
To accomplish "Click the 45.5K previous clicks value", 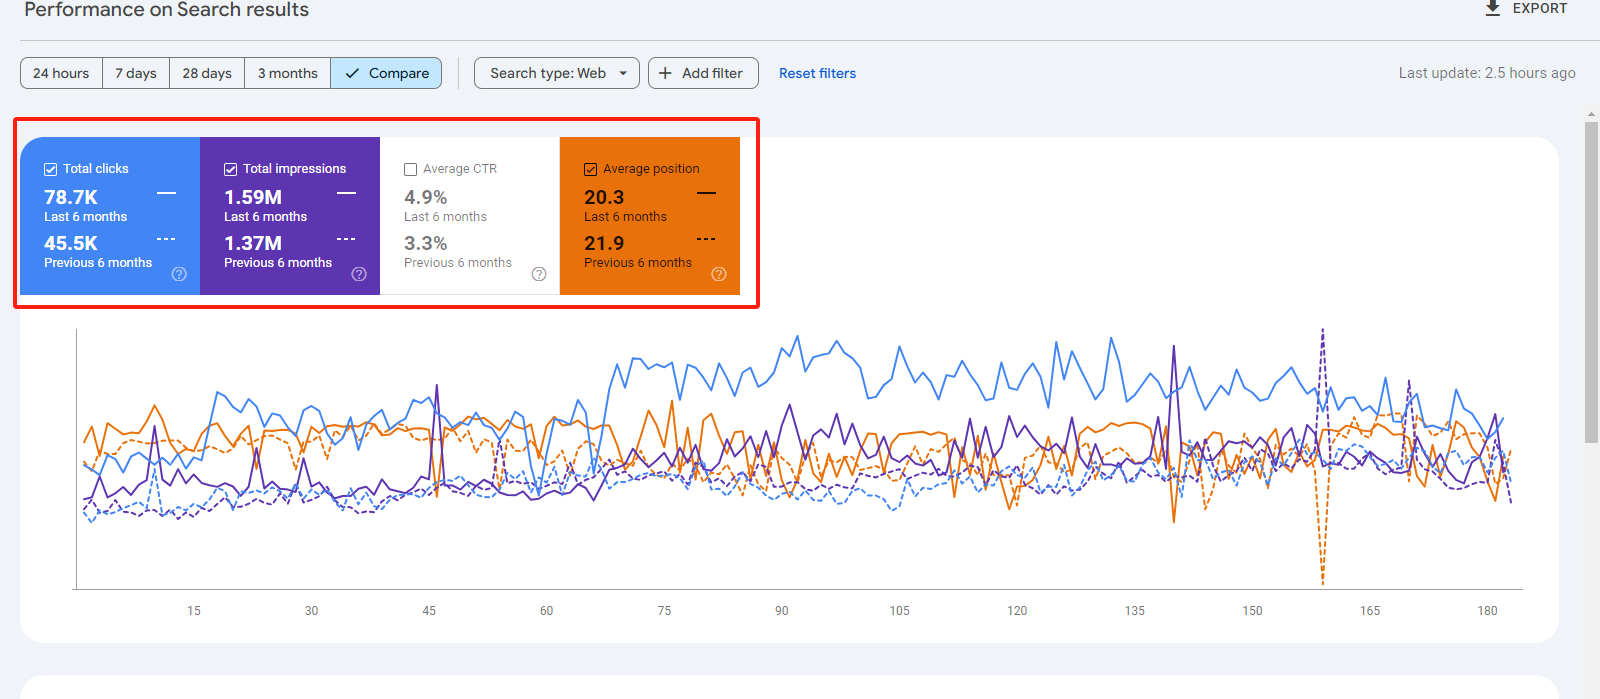I will tap(71, 243).
